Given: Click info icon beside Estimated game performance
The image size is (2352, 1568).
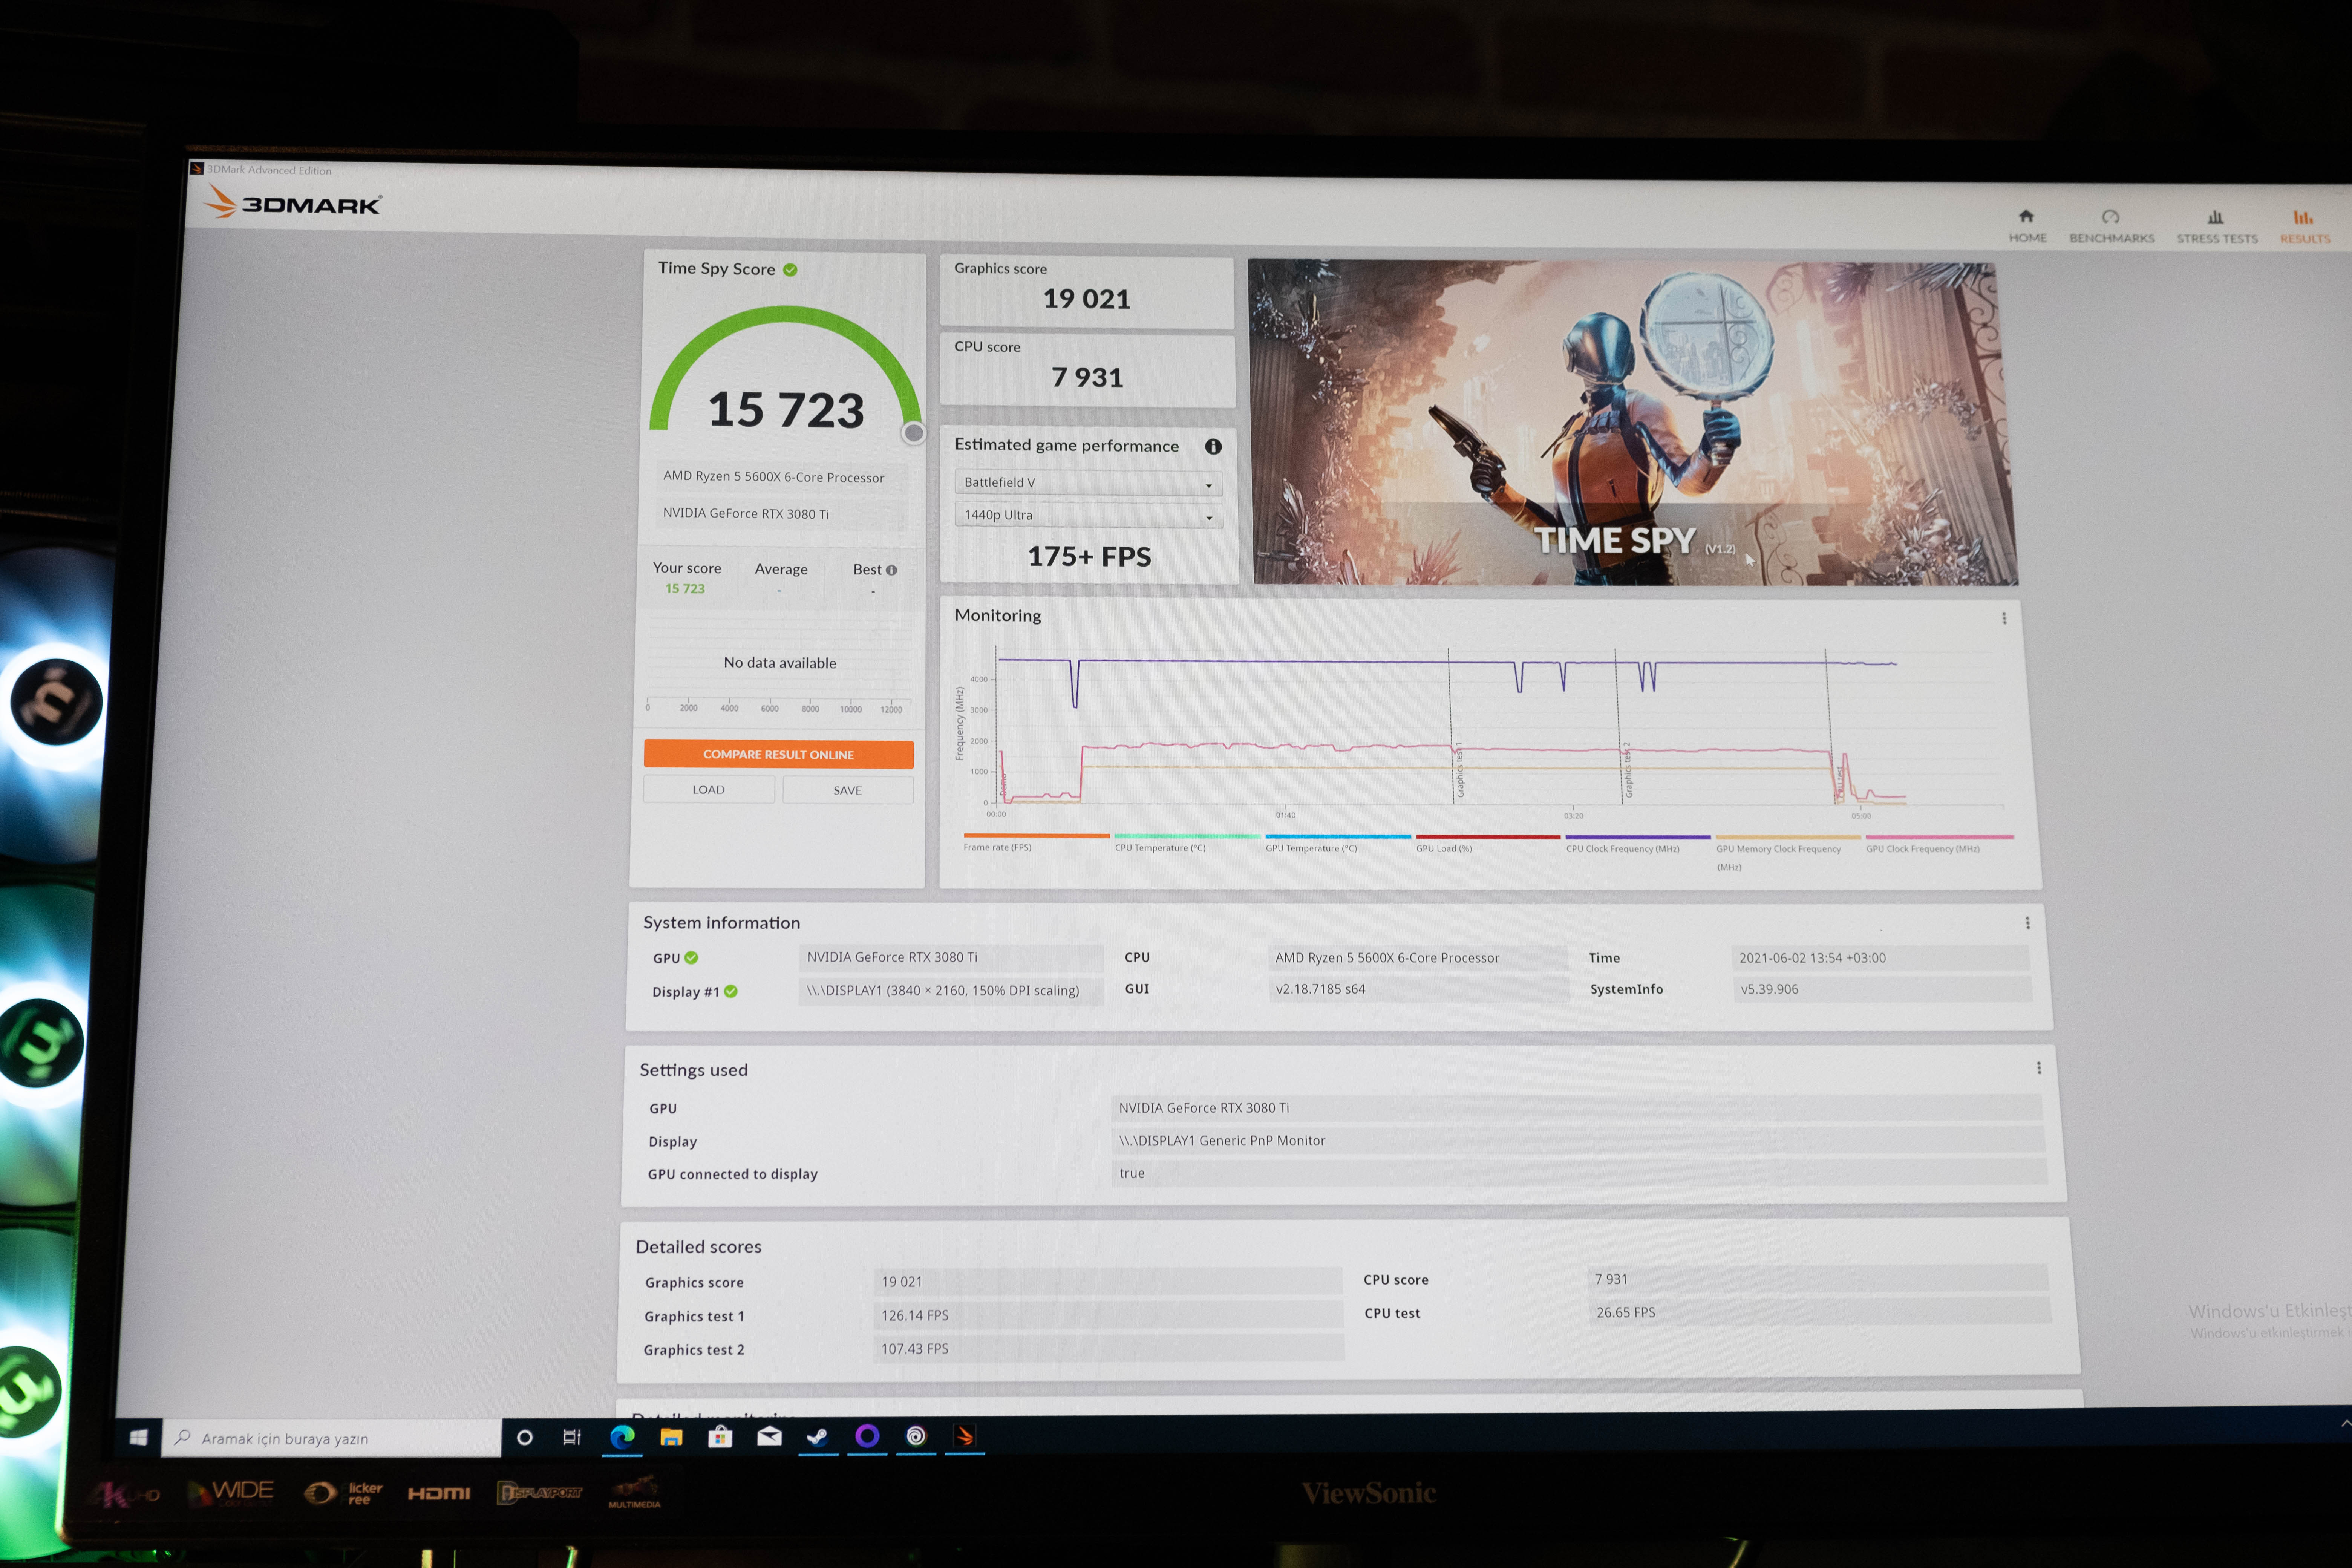Looking at the screenshot, I should pos(1213,447).
